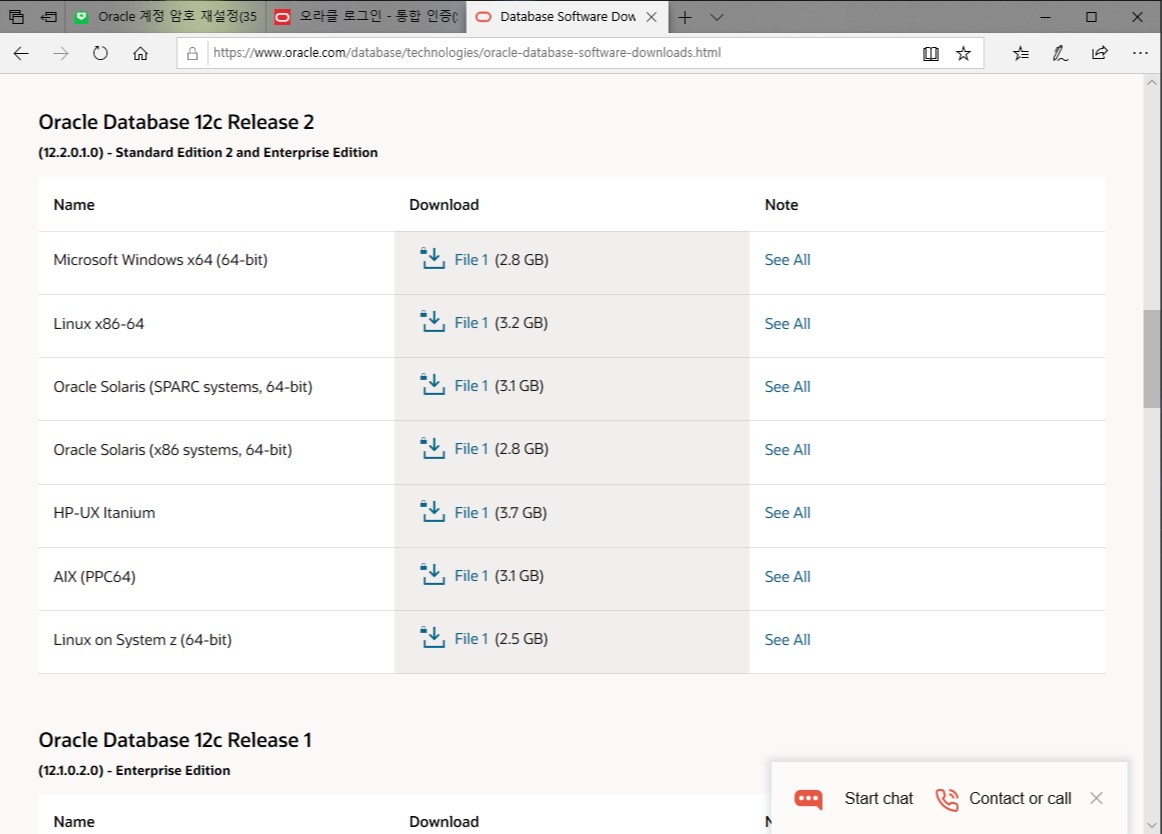Click the scrollbar up arrow

(x=1152, y=82)
